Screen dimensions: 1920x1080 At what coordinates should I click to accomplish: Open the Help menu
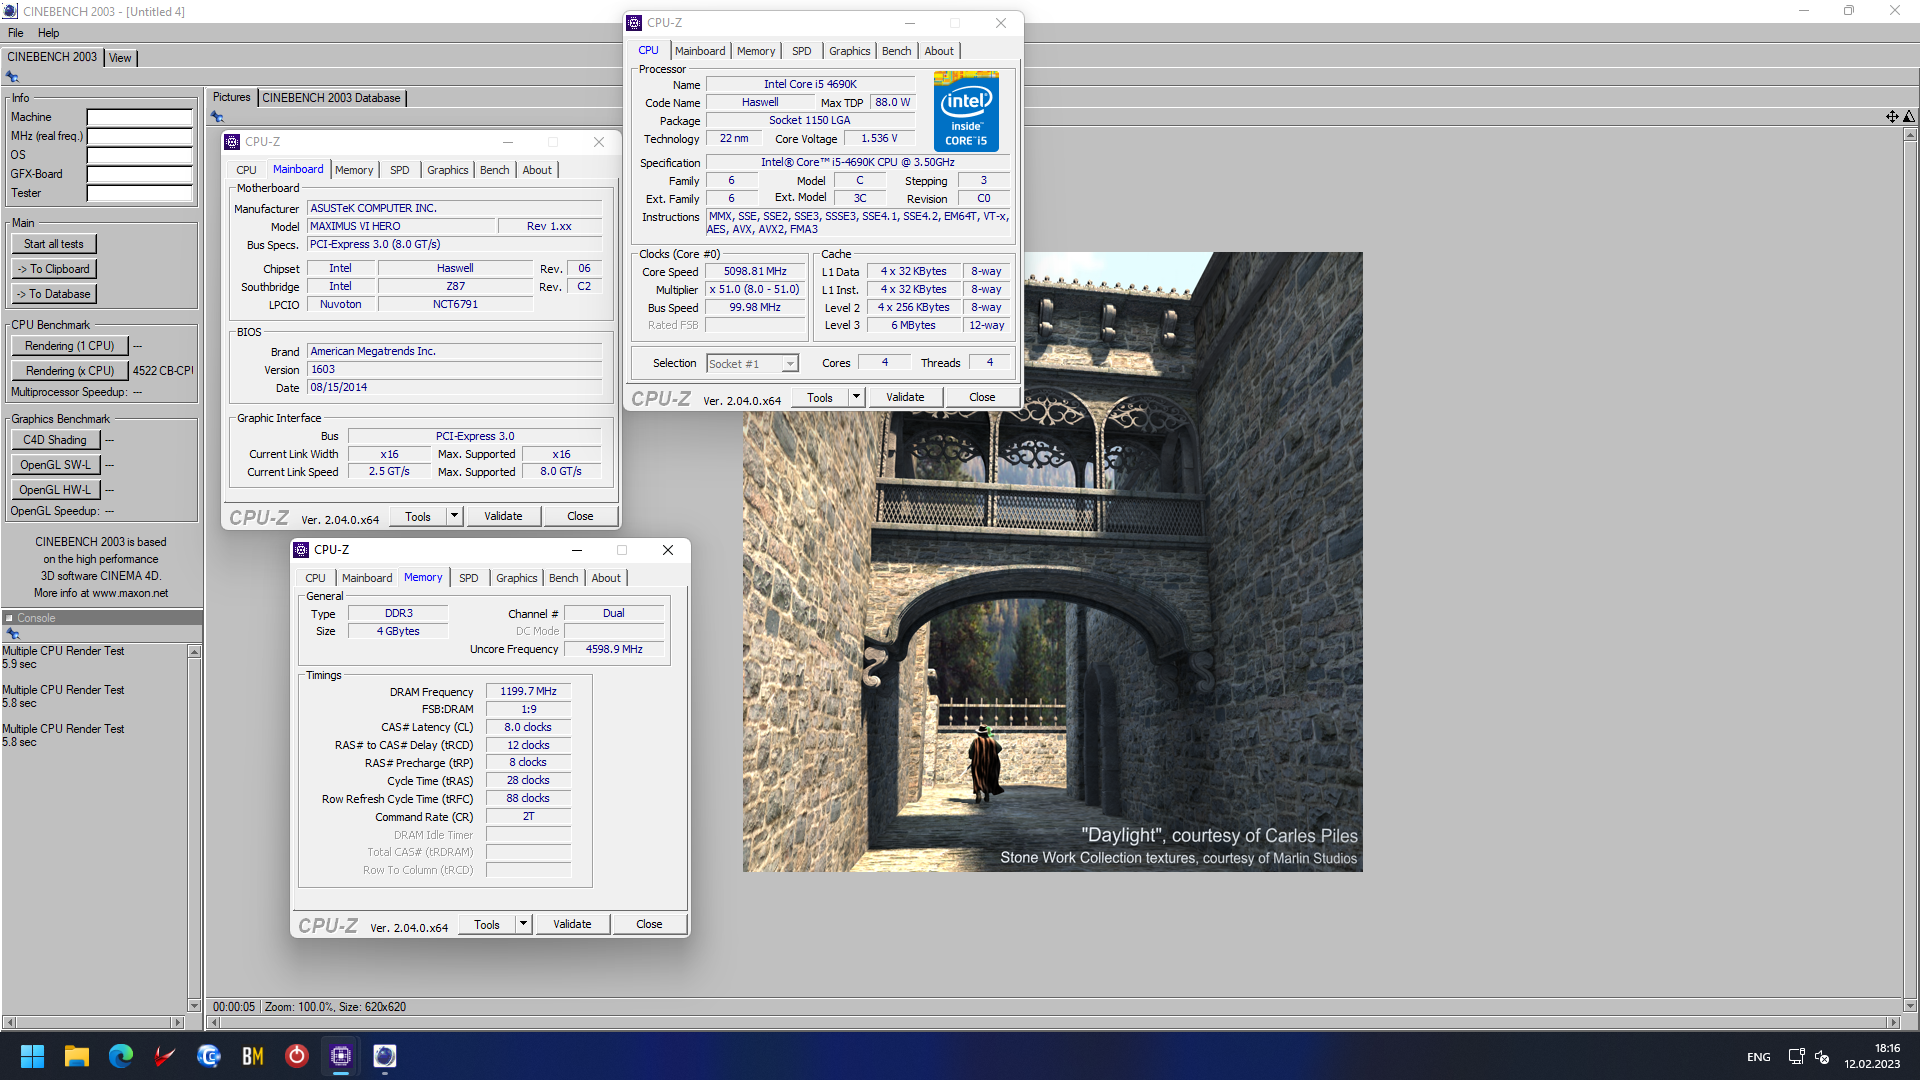[x=48, y=33]
